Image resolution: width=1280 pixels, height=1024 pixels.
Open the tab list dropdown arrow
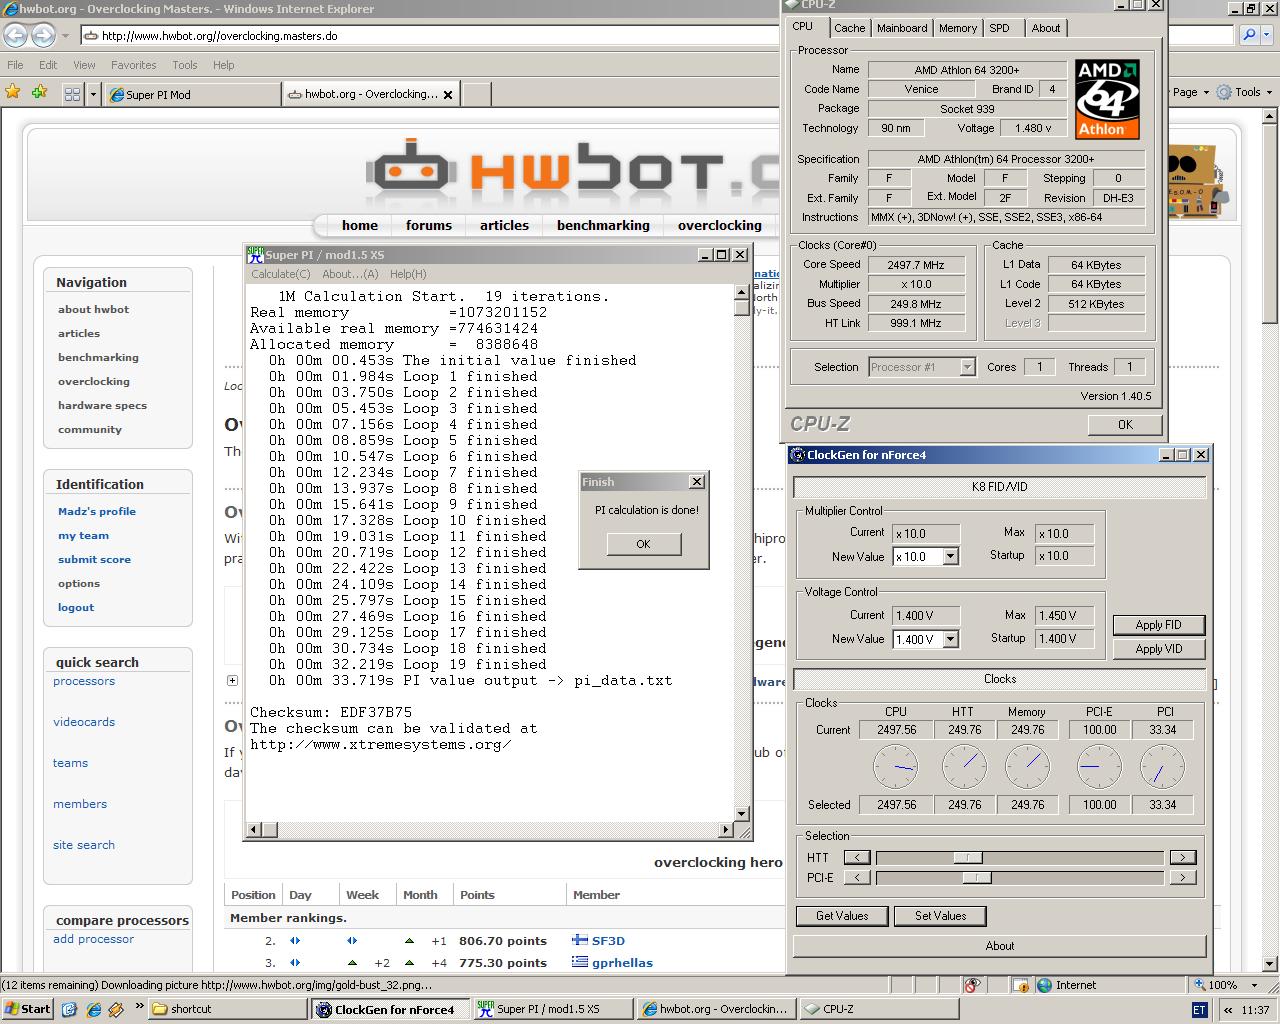pos(94,94)
